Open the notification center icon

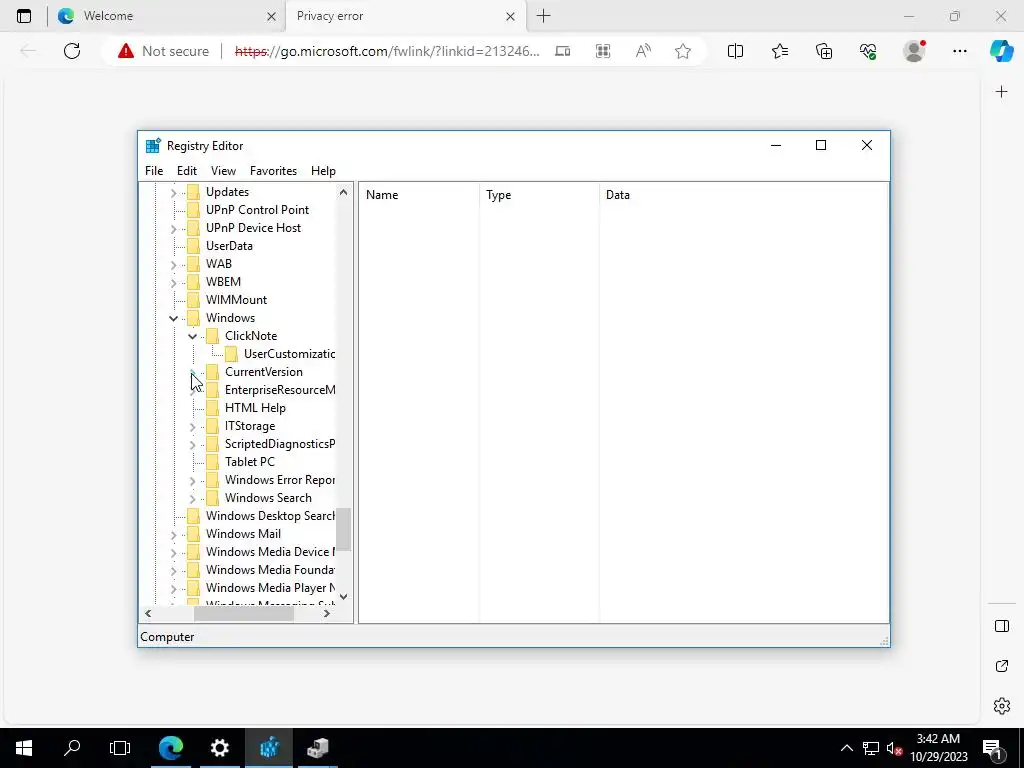click(992, 748)
